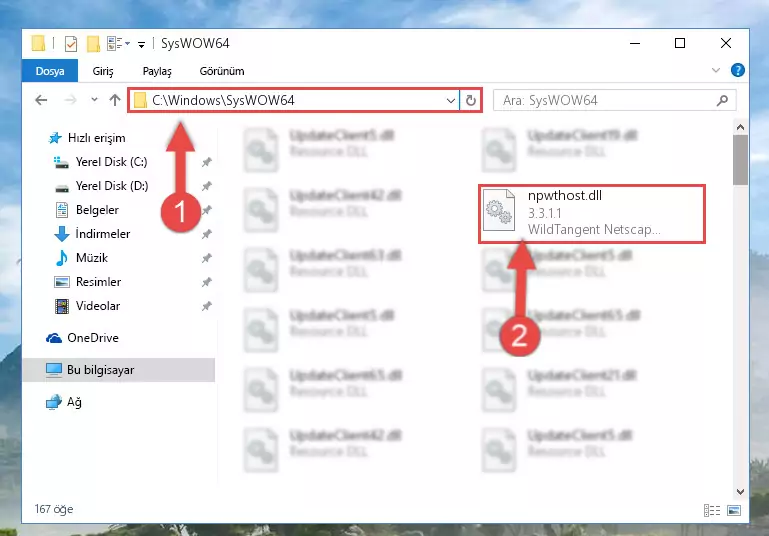The height and width of the screenshot is (536, 769).
Task: Click the pin icon beside Müzik
Action: (x=206, y=258)
